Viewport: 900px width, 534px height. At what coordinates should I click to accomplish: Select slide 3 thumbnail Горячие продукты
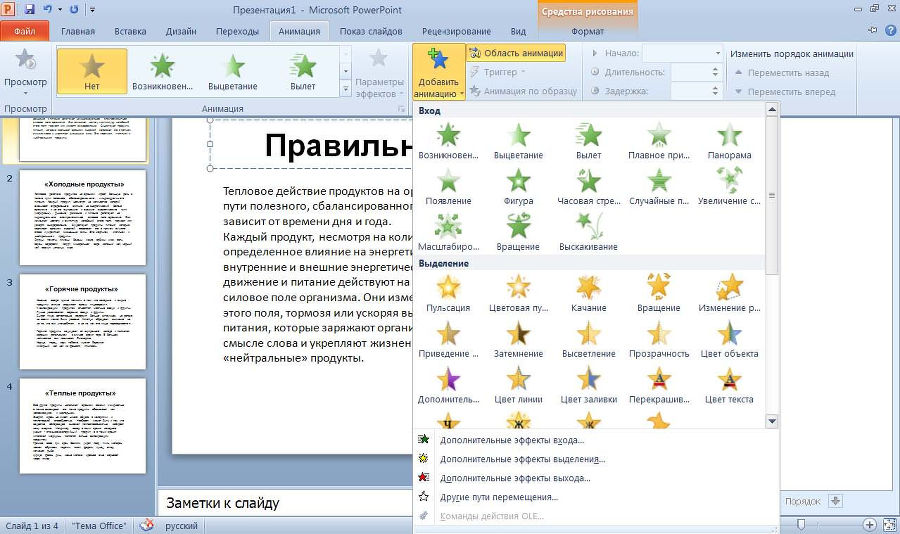click(83, 322)
